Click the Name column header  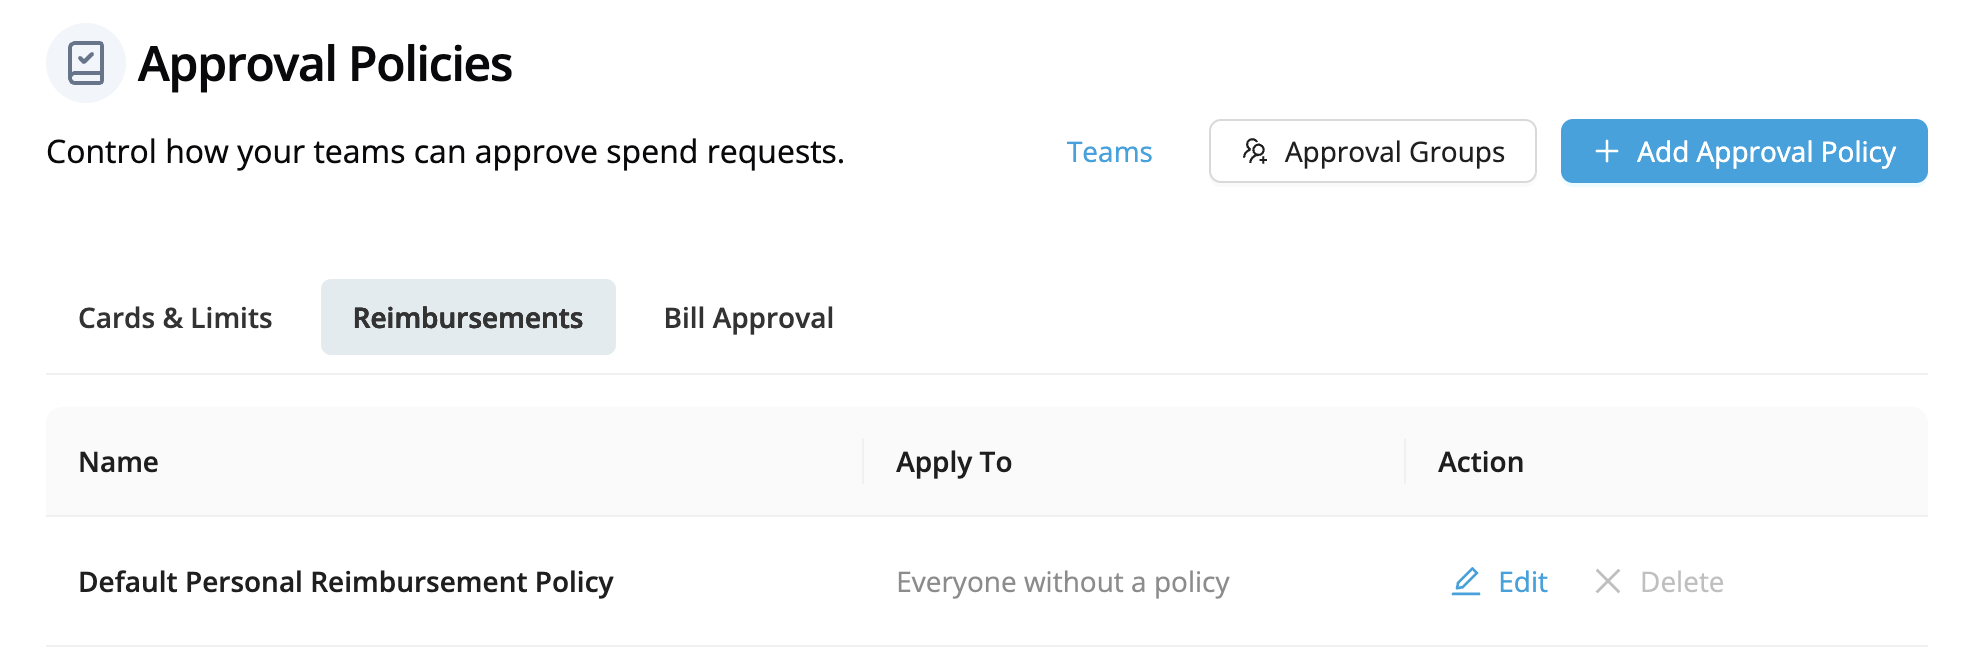pyautogui.click(x=118, y=462)
